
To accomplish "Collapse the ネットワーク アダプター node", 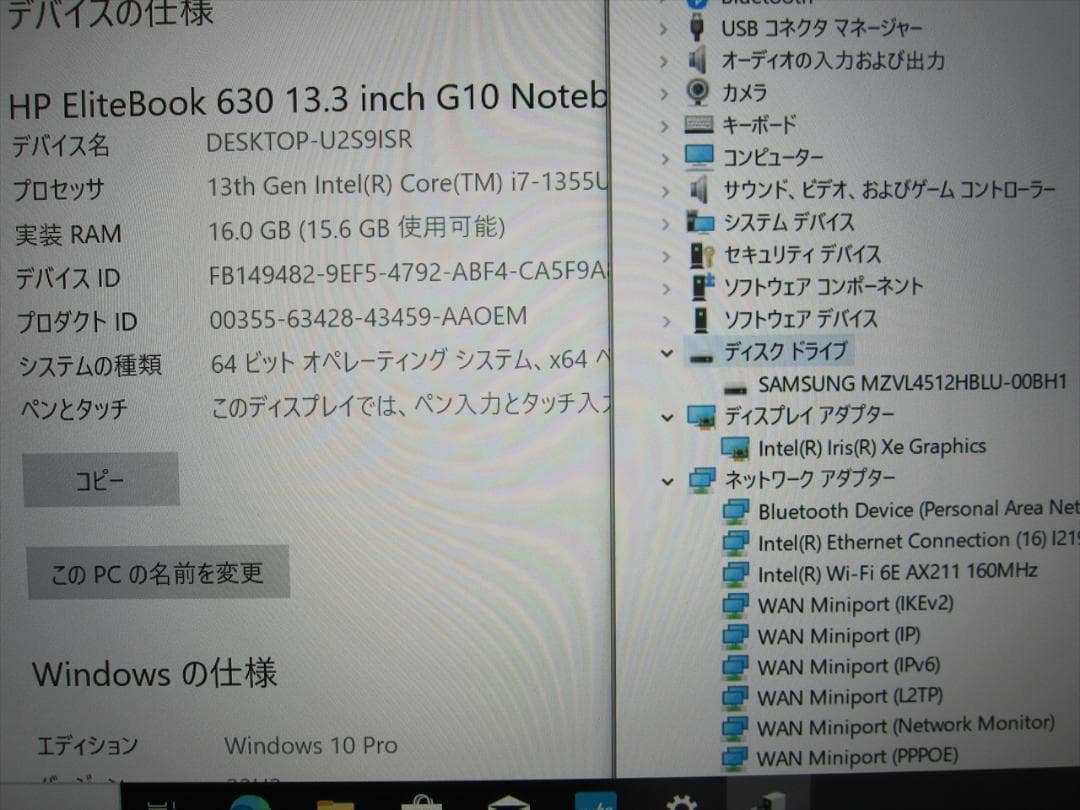I will click(667, 481).
